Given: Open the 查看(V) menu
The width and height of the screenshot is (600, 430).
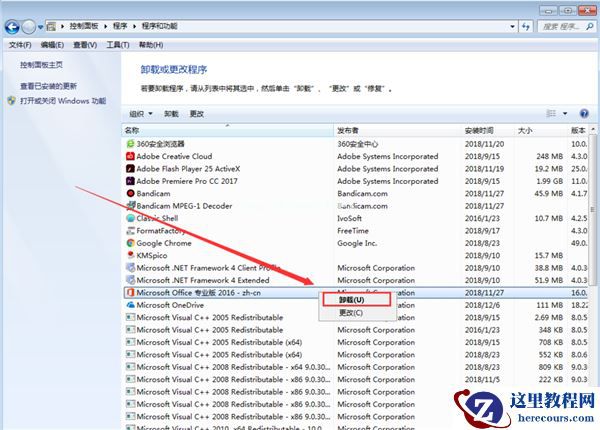Looking at the screenshot, I should click(x=85, y=45).
